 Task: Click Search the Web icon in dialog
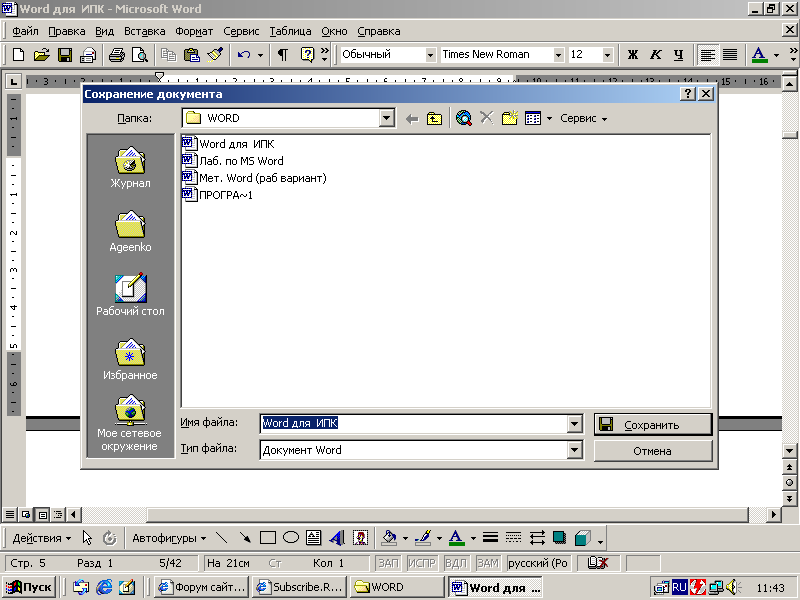(464, 118)
